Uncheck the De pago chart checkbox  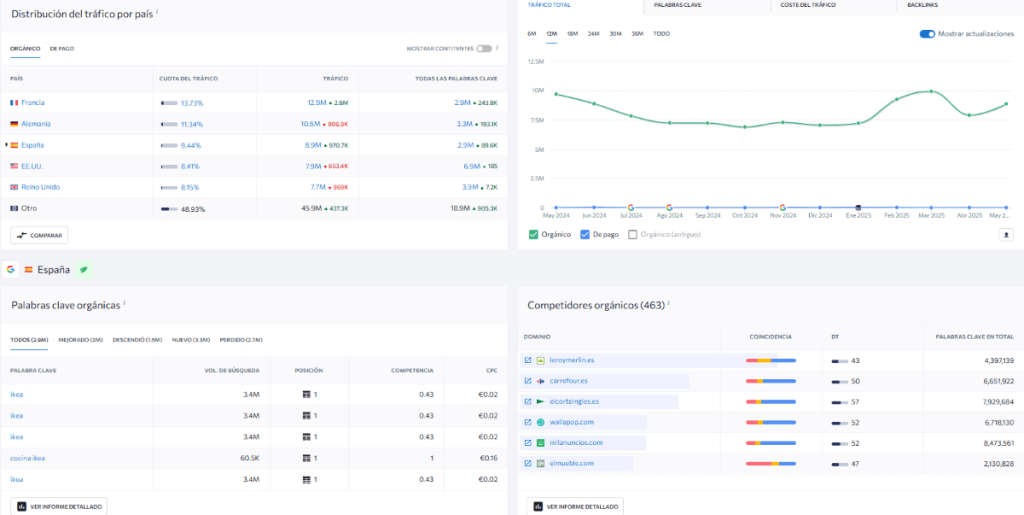(x=585, y=234)
